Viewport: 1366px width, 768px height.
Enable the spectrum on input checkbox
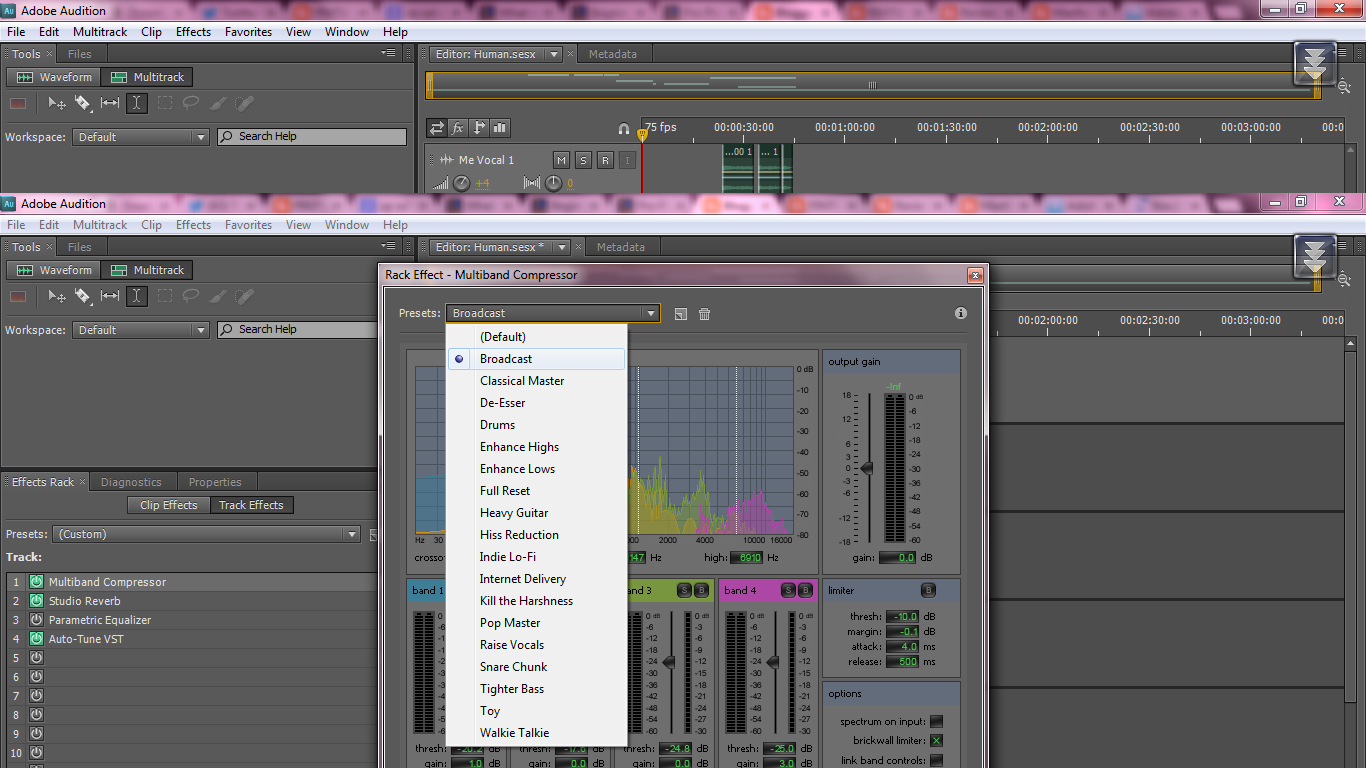point(937,720)
